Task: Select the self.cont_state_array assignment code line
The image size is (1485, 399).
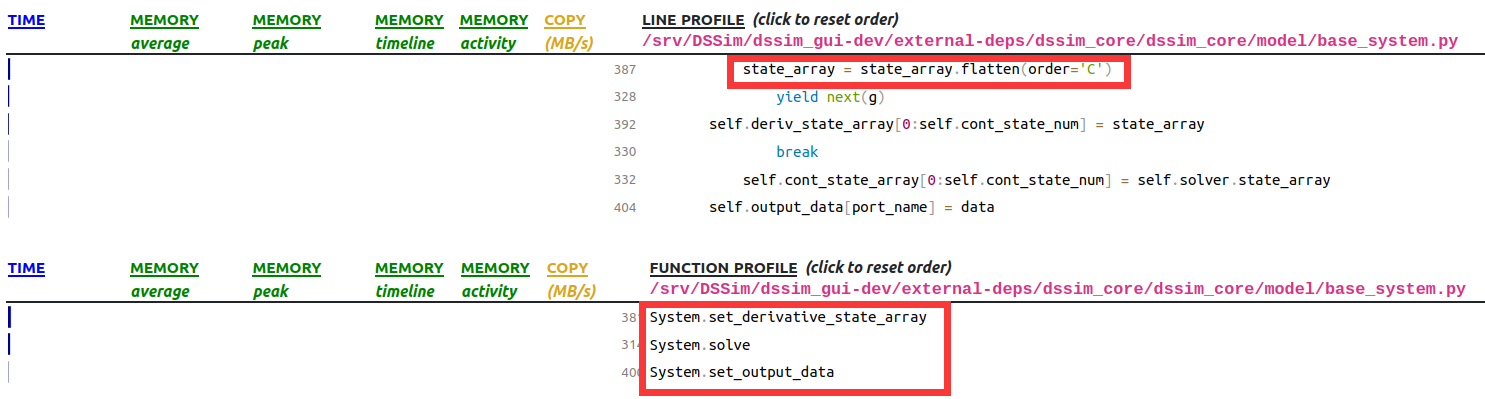Action: click(1037, 180)
